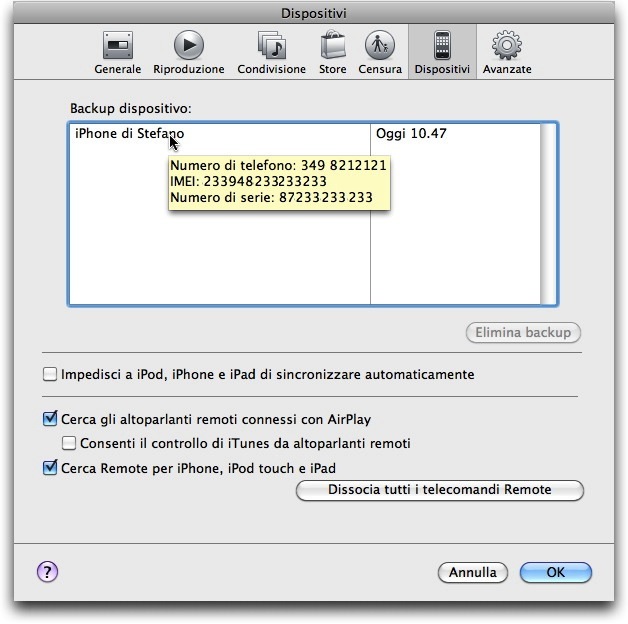Viewport: 628px width, 624px height.
Task: Click the Elimina backup button
Action: [523, 332]
